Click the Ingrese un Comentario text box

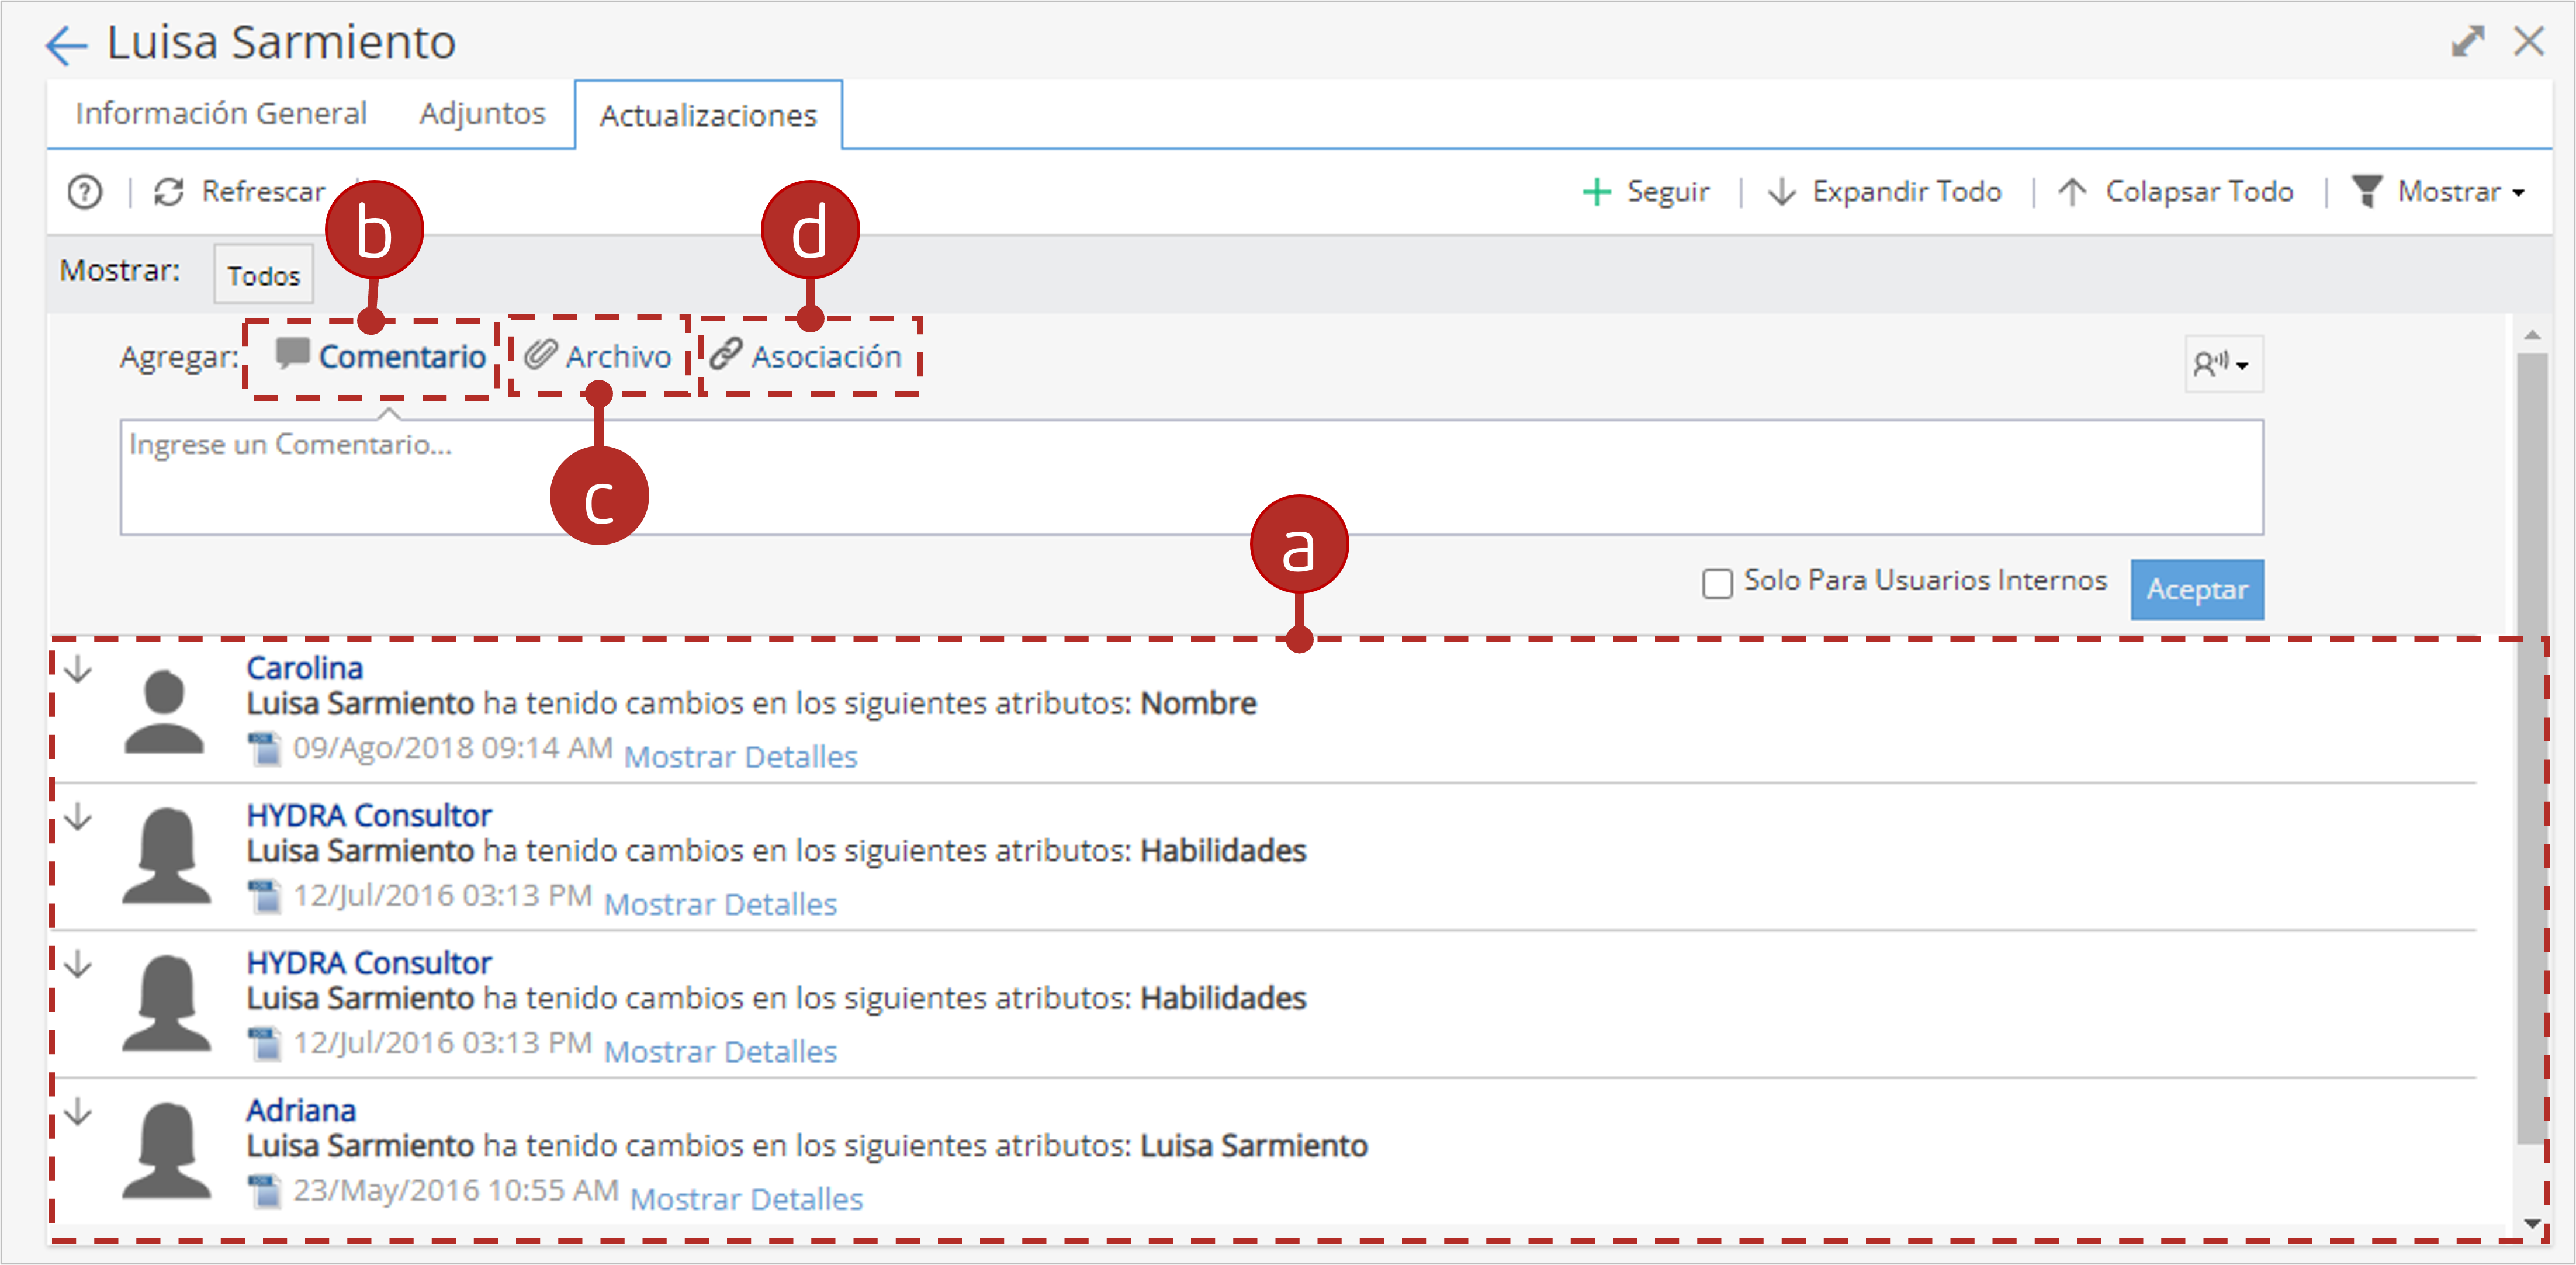point(1191,477)
